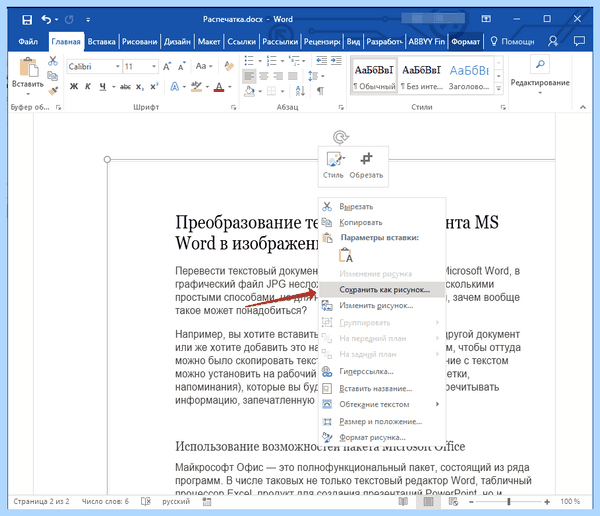Expand the Styles gallery more arrow
The image size is (600, 516).
[x=499, y=88]
